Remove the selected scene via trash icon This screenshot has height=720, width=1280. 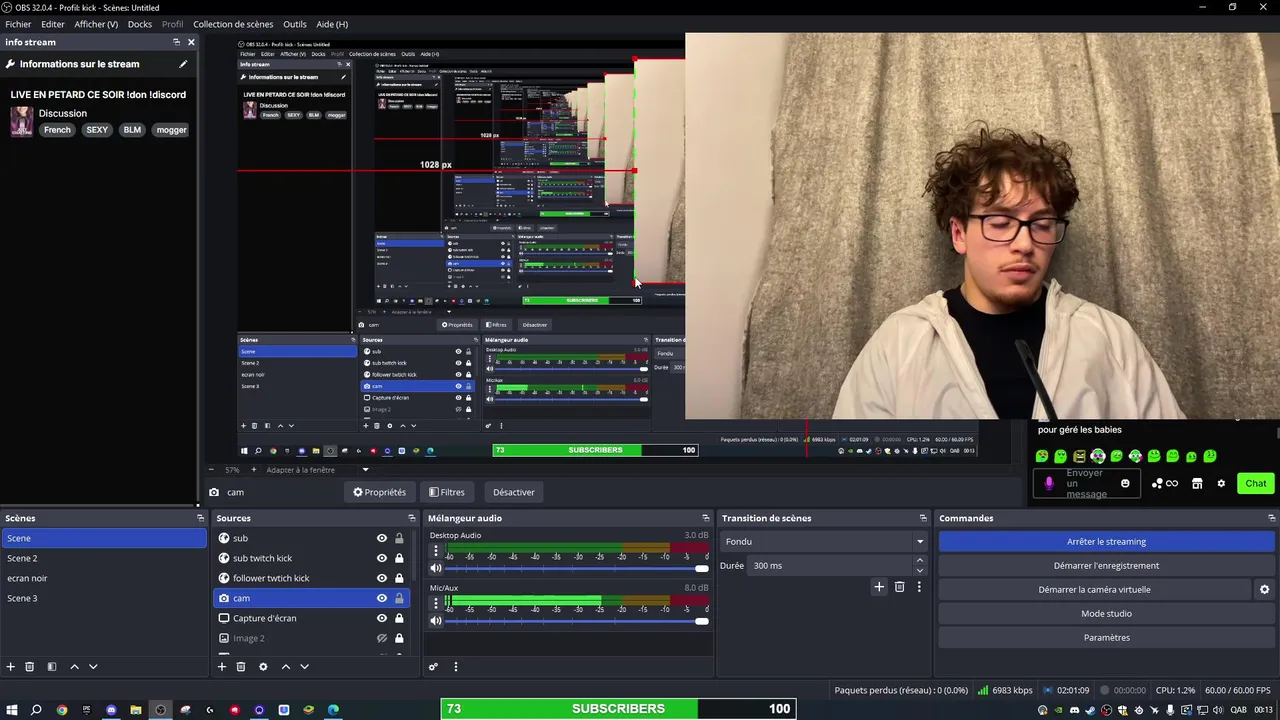30,667
